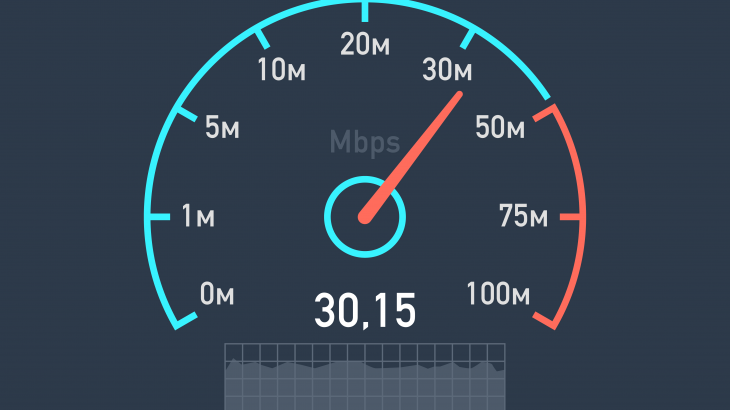
Task: Click the Mbps unit text
Action: [x=365, y=142]
